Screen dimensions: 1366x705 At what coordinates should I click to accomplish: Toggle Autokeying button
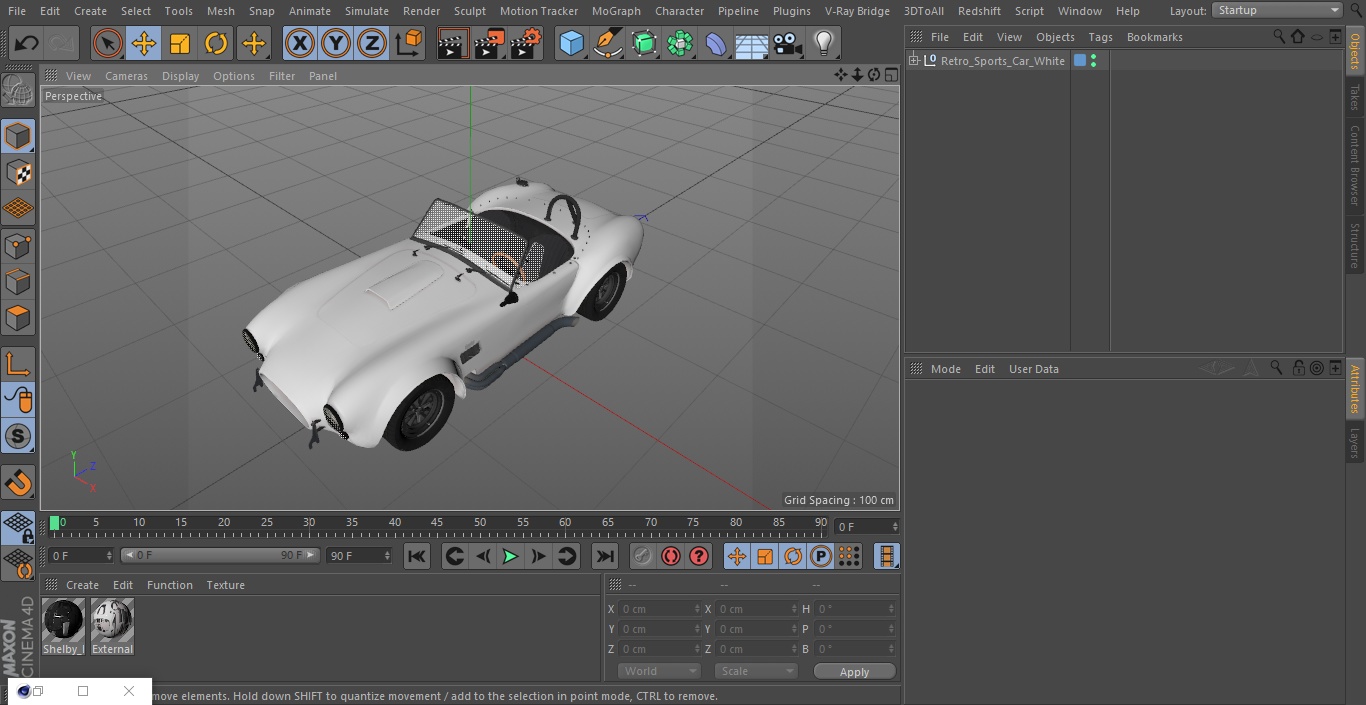pos(671,557)
